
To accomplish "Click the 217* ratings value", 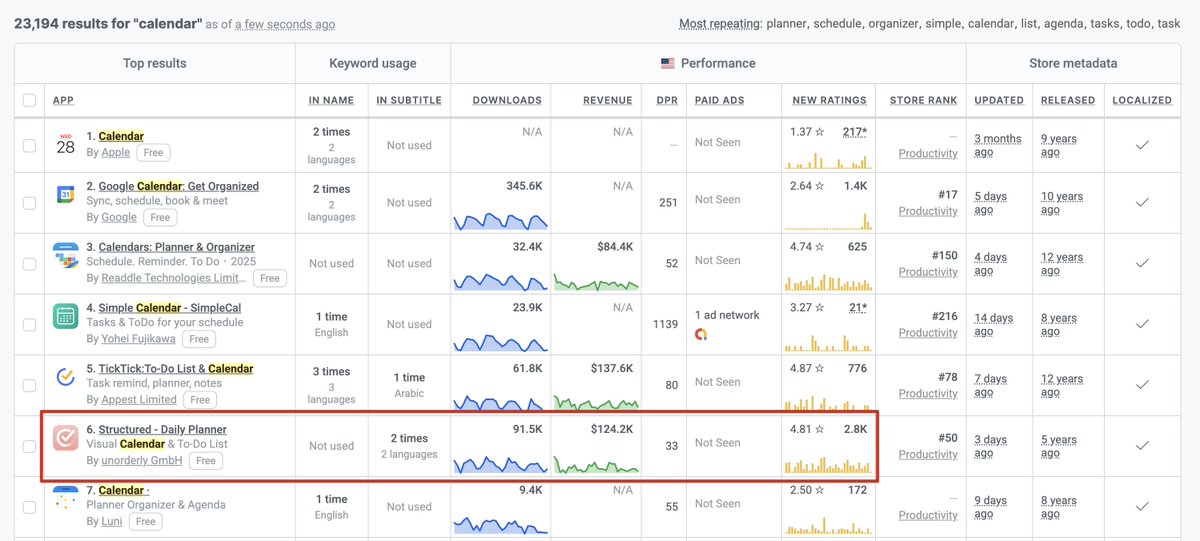I will click(855, 132).
